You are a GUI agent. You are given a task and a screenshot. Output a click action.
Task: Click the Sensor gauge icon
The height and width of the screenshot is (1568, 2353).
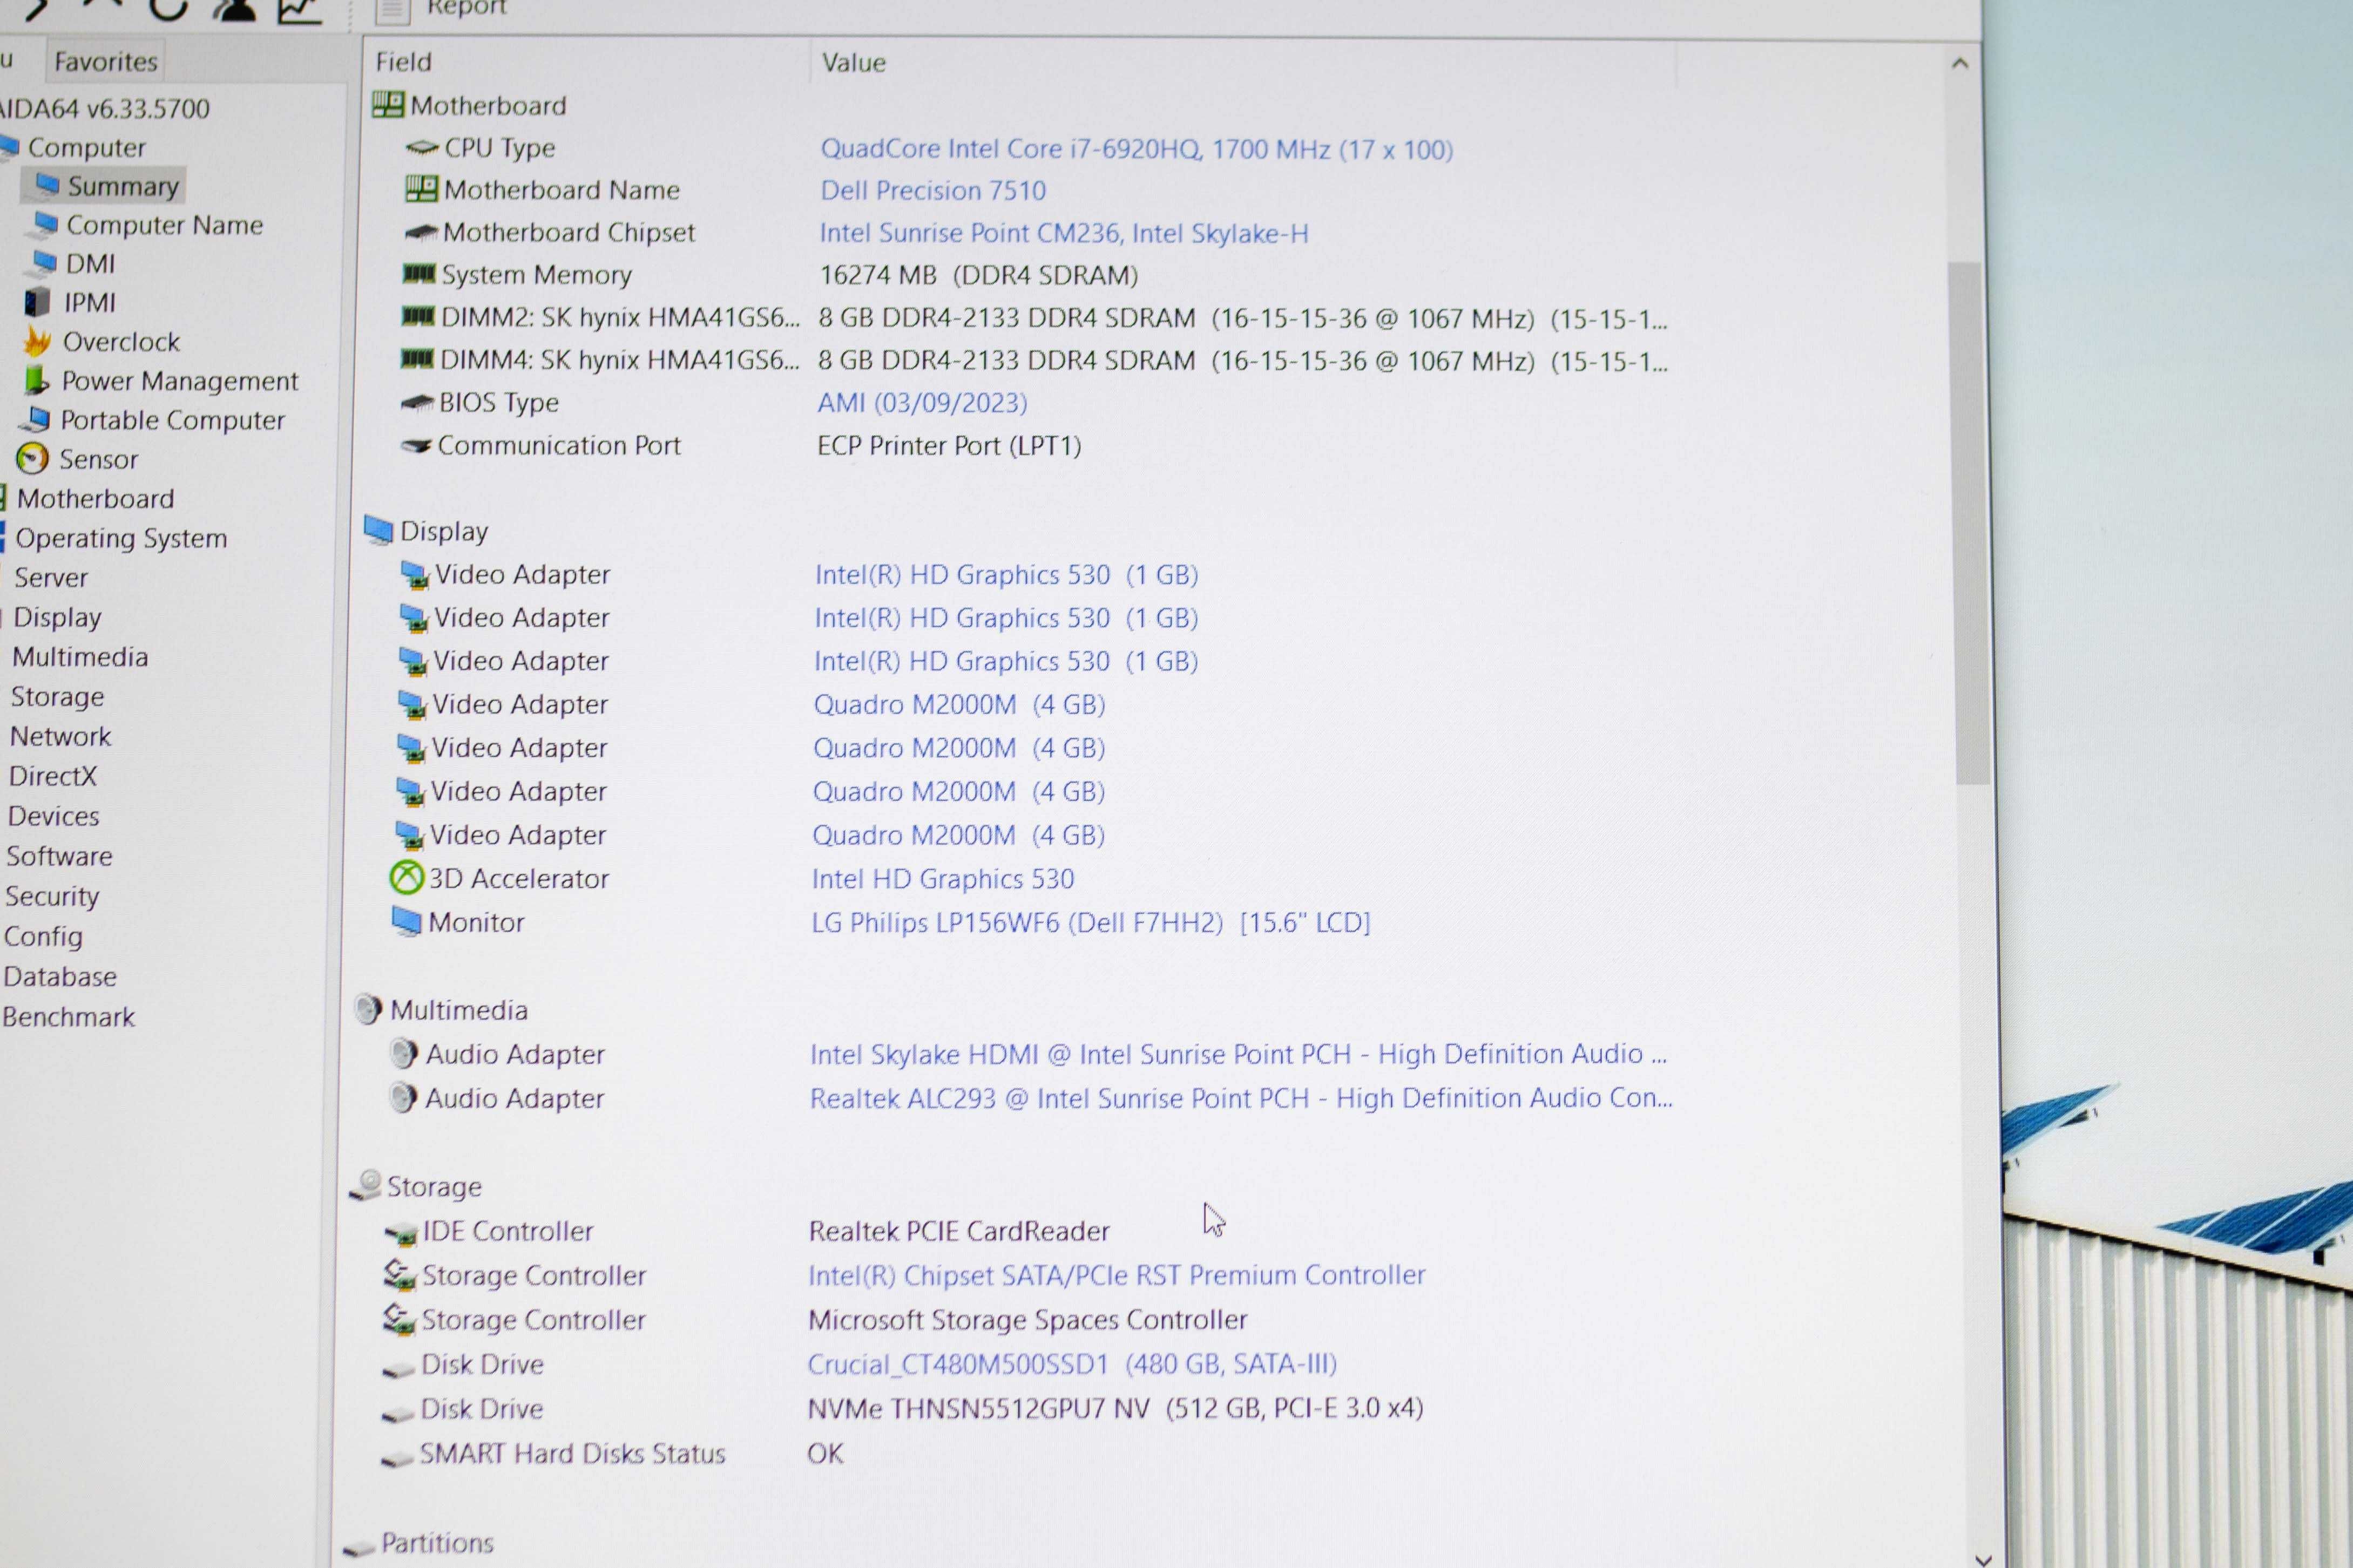pos(32,459)
